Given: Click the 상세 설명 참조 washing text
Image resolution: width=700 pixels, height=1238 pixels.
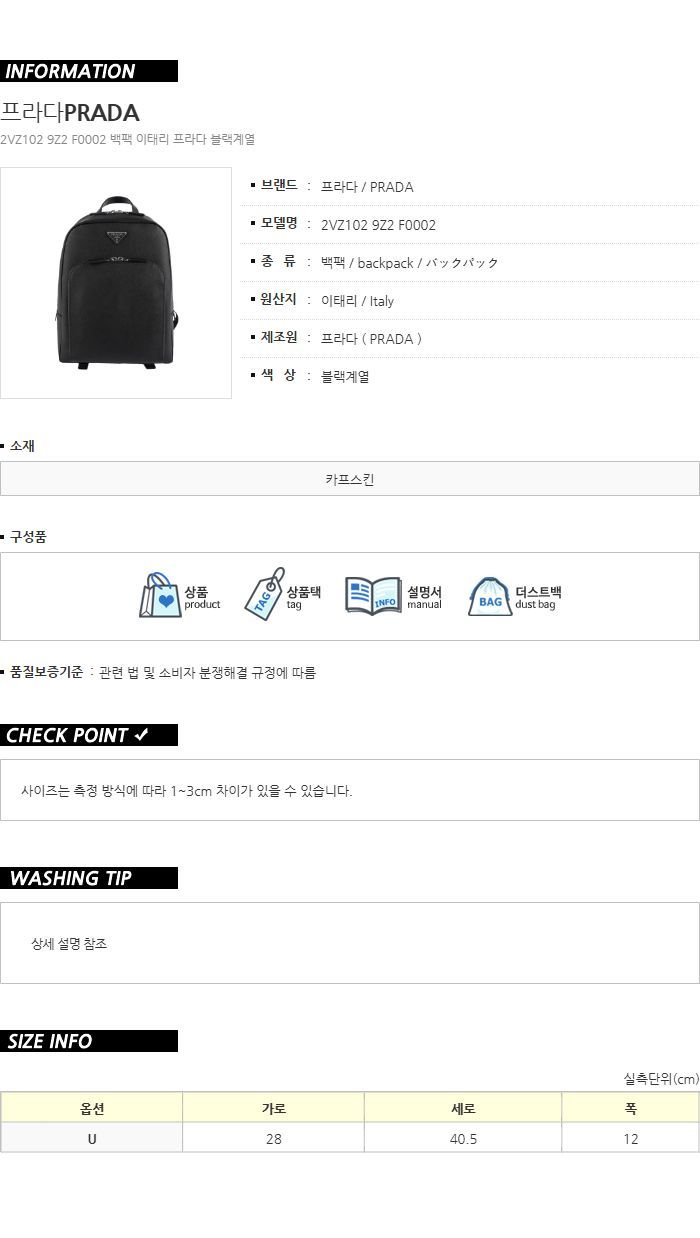Looking at the screenshot, I should pos(69,944).
